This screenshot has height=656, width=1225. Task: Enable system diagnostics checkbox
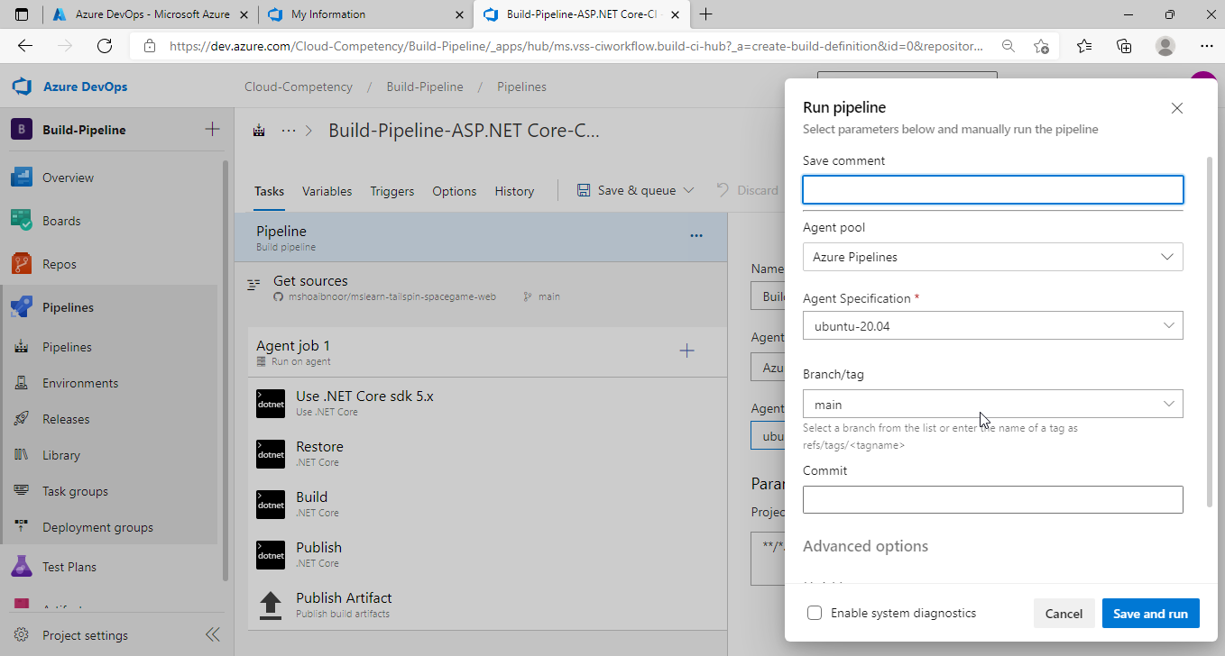point(815,613)
